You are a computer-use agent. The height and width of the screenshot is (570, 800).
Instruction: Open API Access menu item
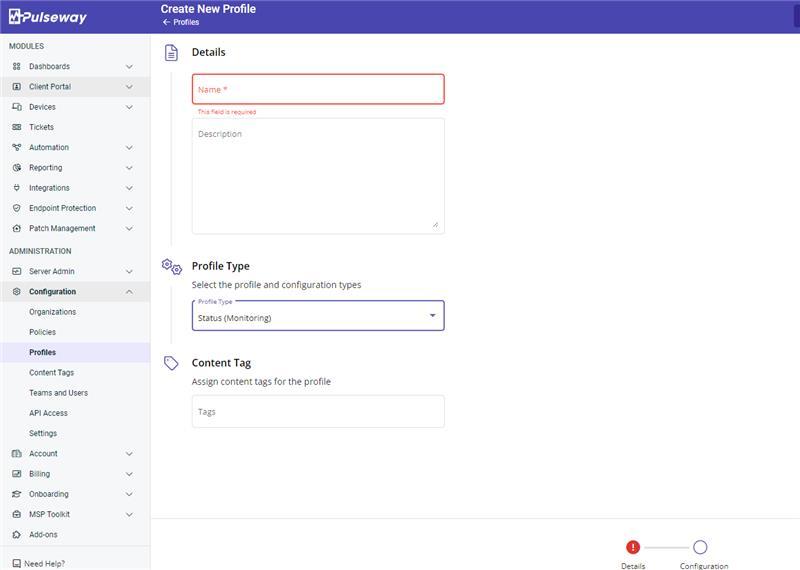pyautogui.click(x=48, y=413)
